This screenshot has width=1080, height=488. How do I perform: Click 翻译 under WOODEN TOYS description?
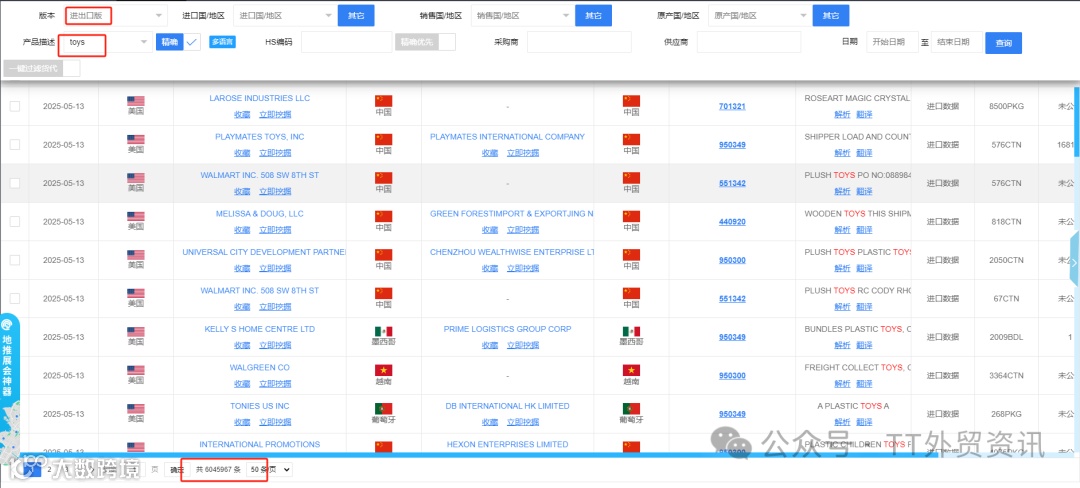[864, 230]
